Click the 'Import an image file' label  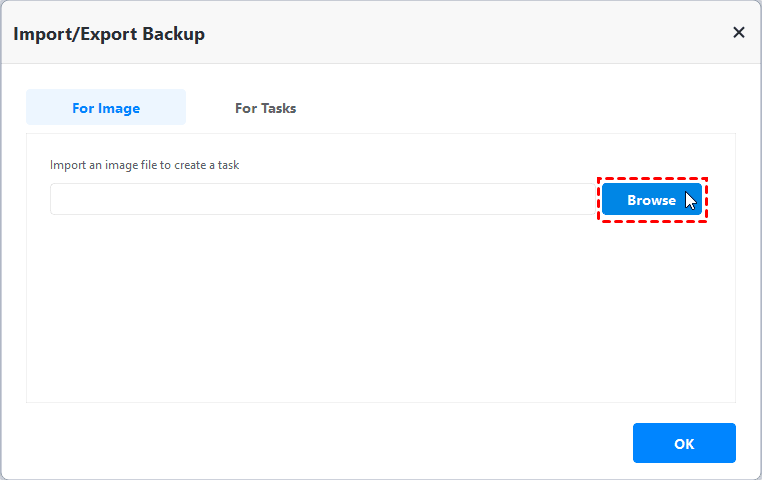point(144,165)
